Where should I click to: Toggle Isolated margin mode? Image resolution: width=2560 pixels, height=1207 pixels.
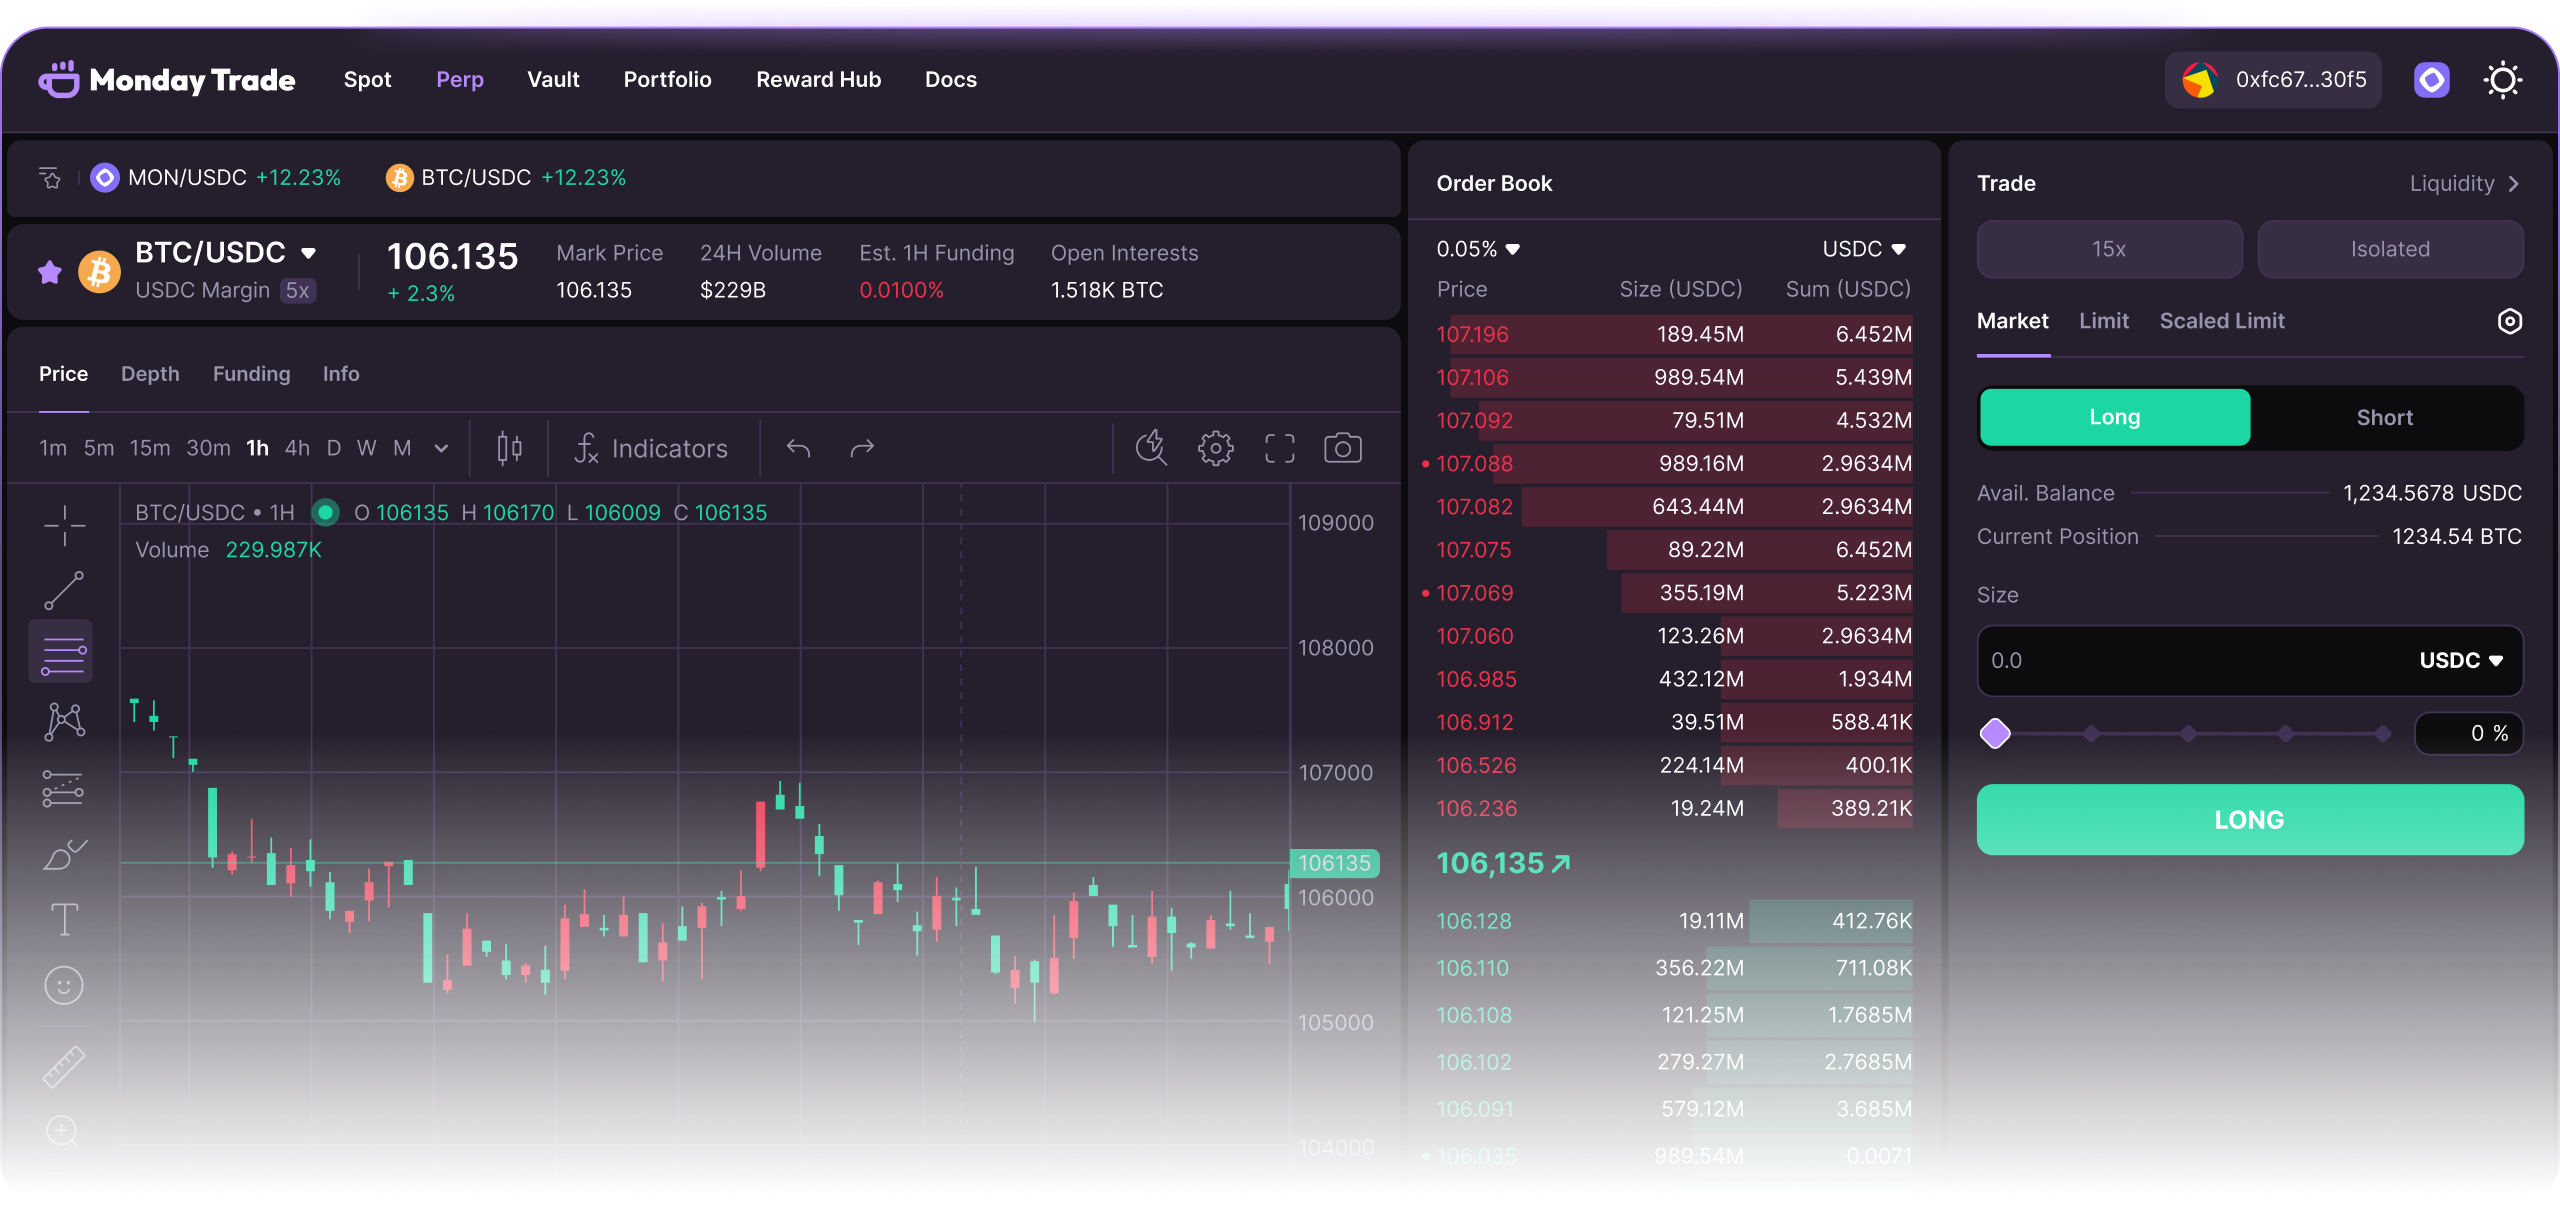[x=2389, y=249]
